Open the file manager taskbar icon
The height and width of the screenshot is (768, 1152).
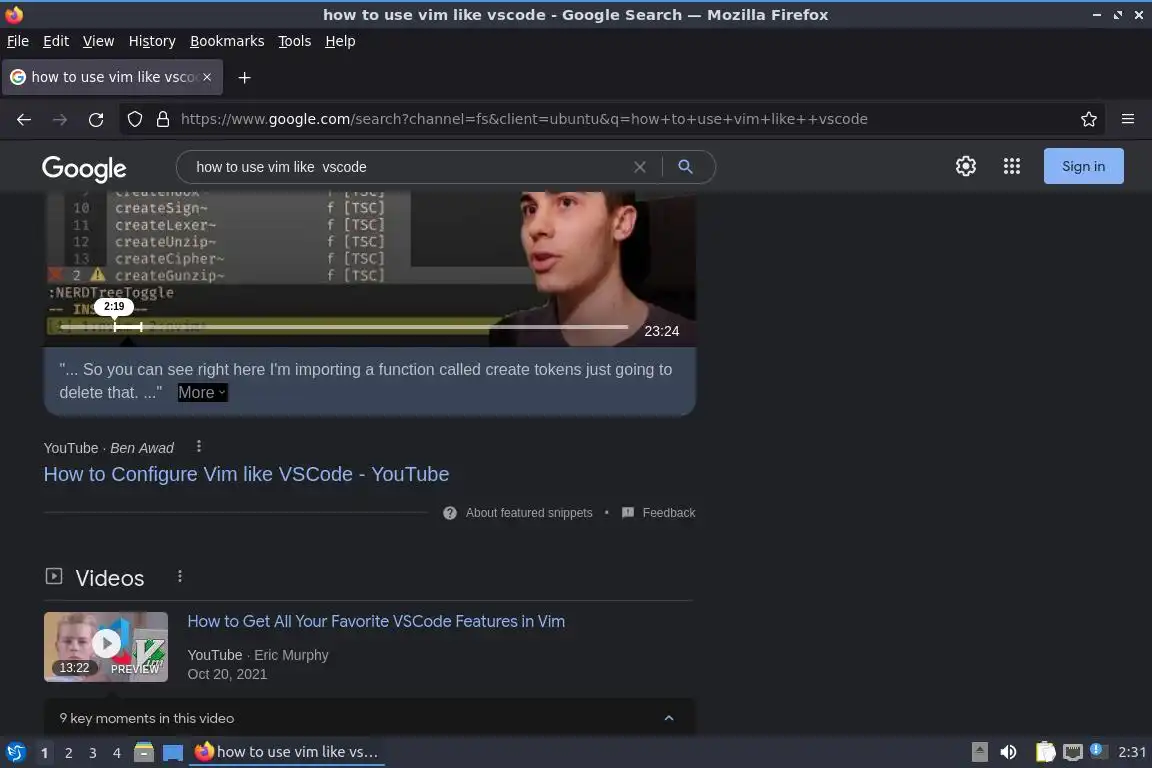coord(143,752)
